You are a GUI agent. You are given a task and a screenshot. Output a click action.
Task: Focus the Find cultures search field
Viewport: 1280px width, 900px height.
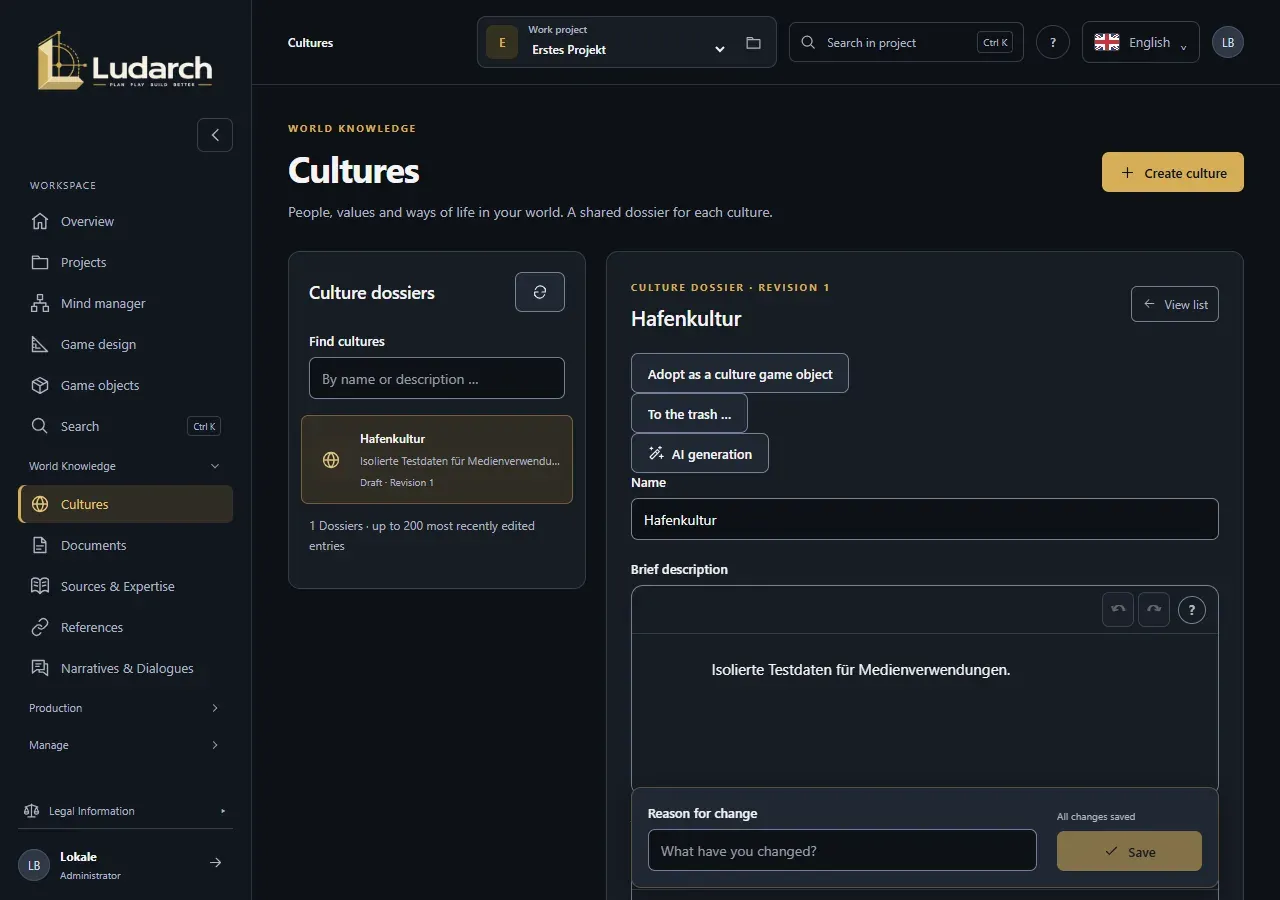click(x=437, y=379)
